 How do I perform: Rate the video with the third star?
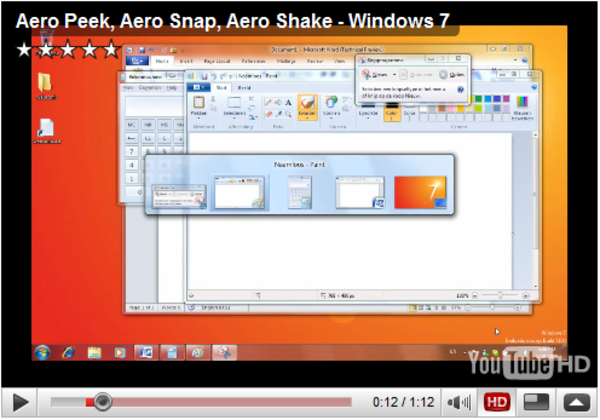[x=68, y=50]
